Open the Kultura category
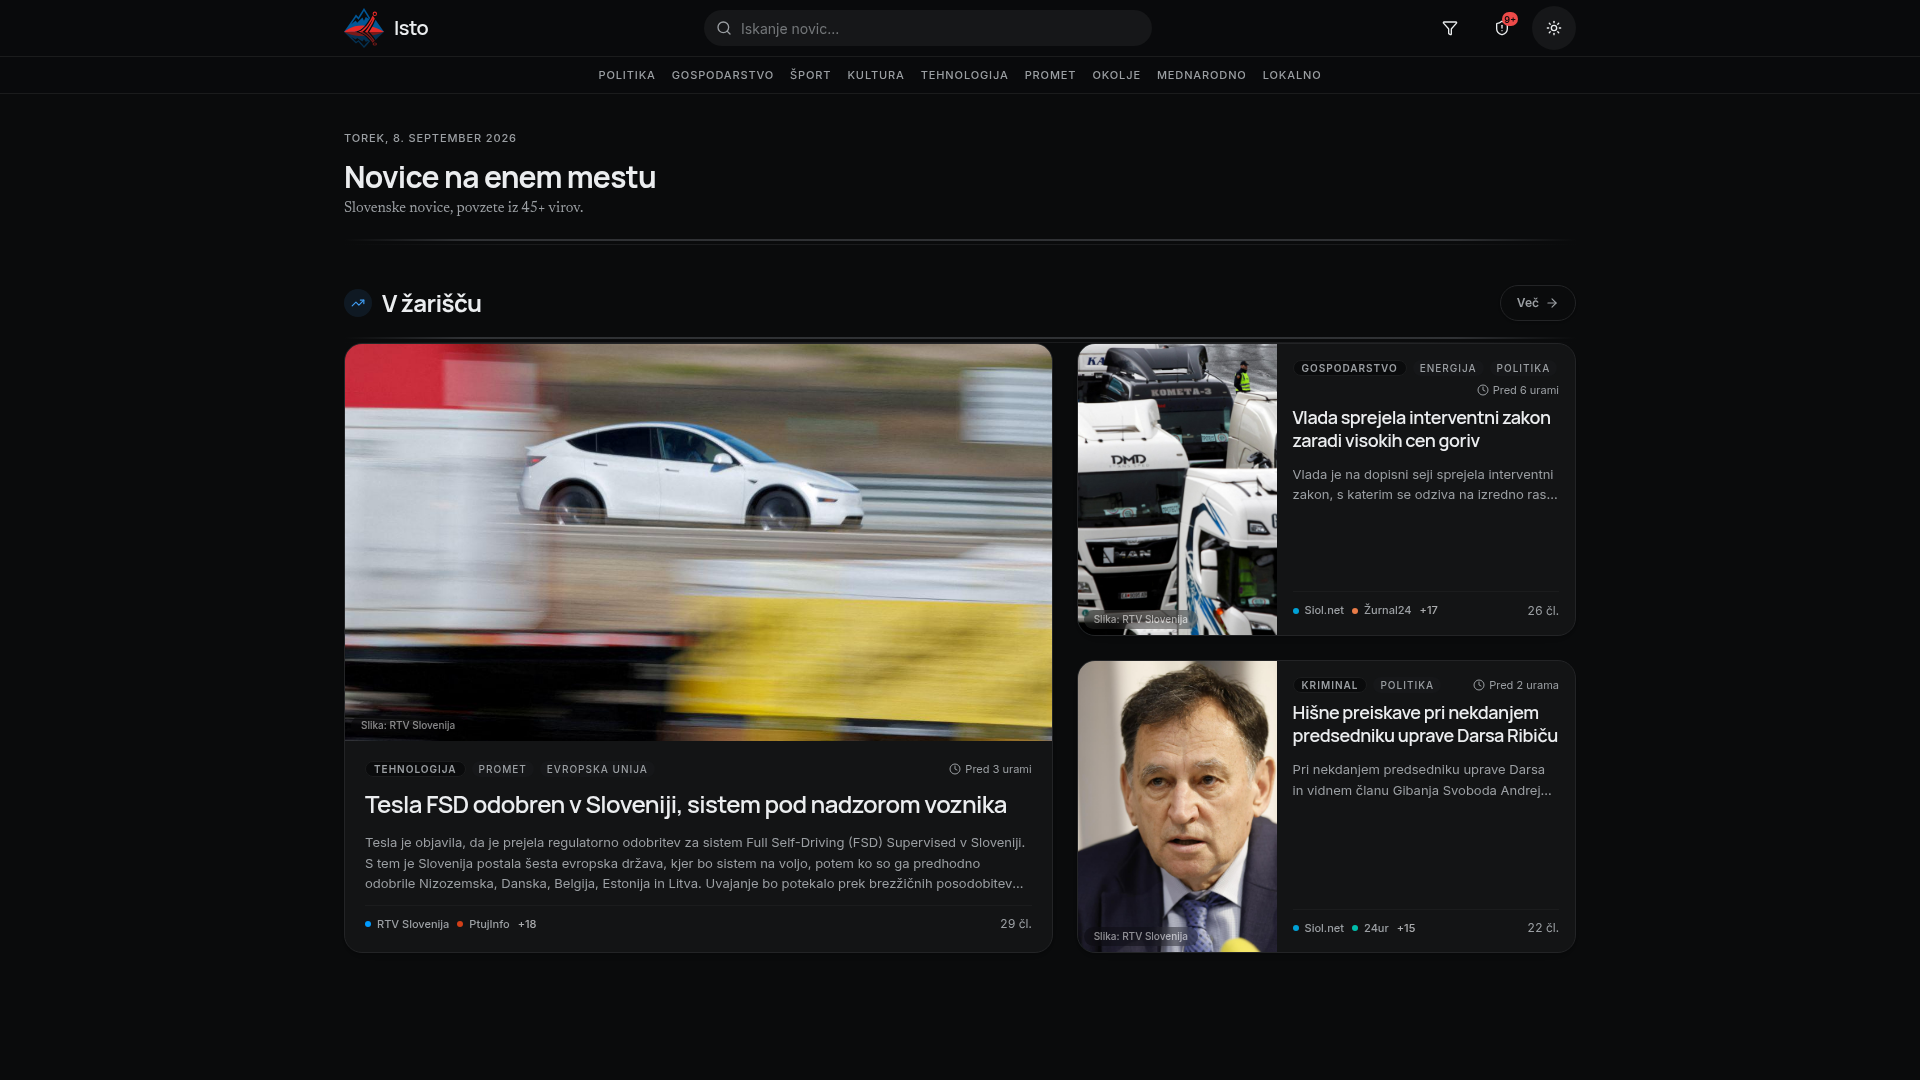 [x=876, y=75]
